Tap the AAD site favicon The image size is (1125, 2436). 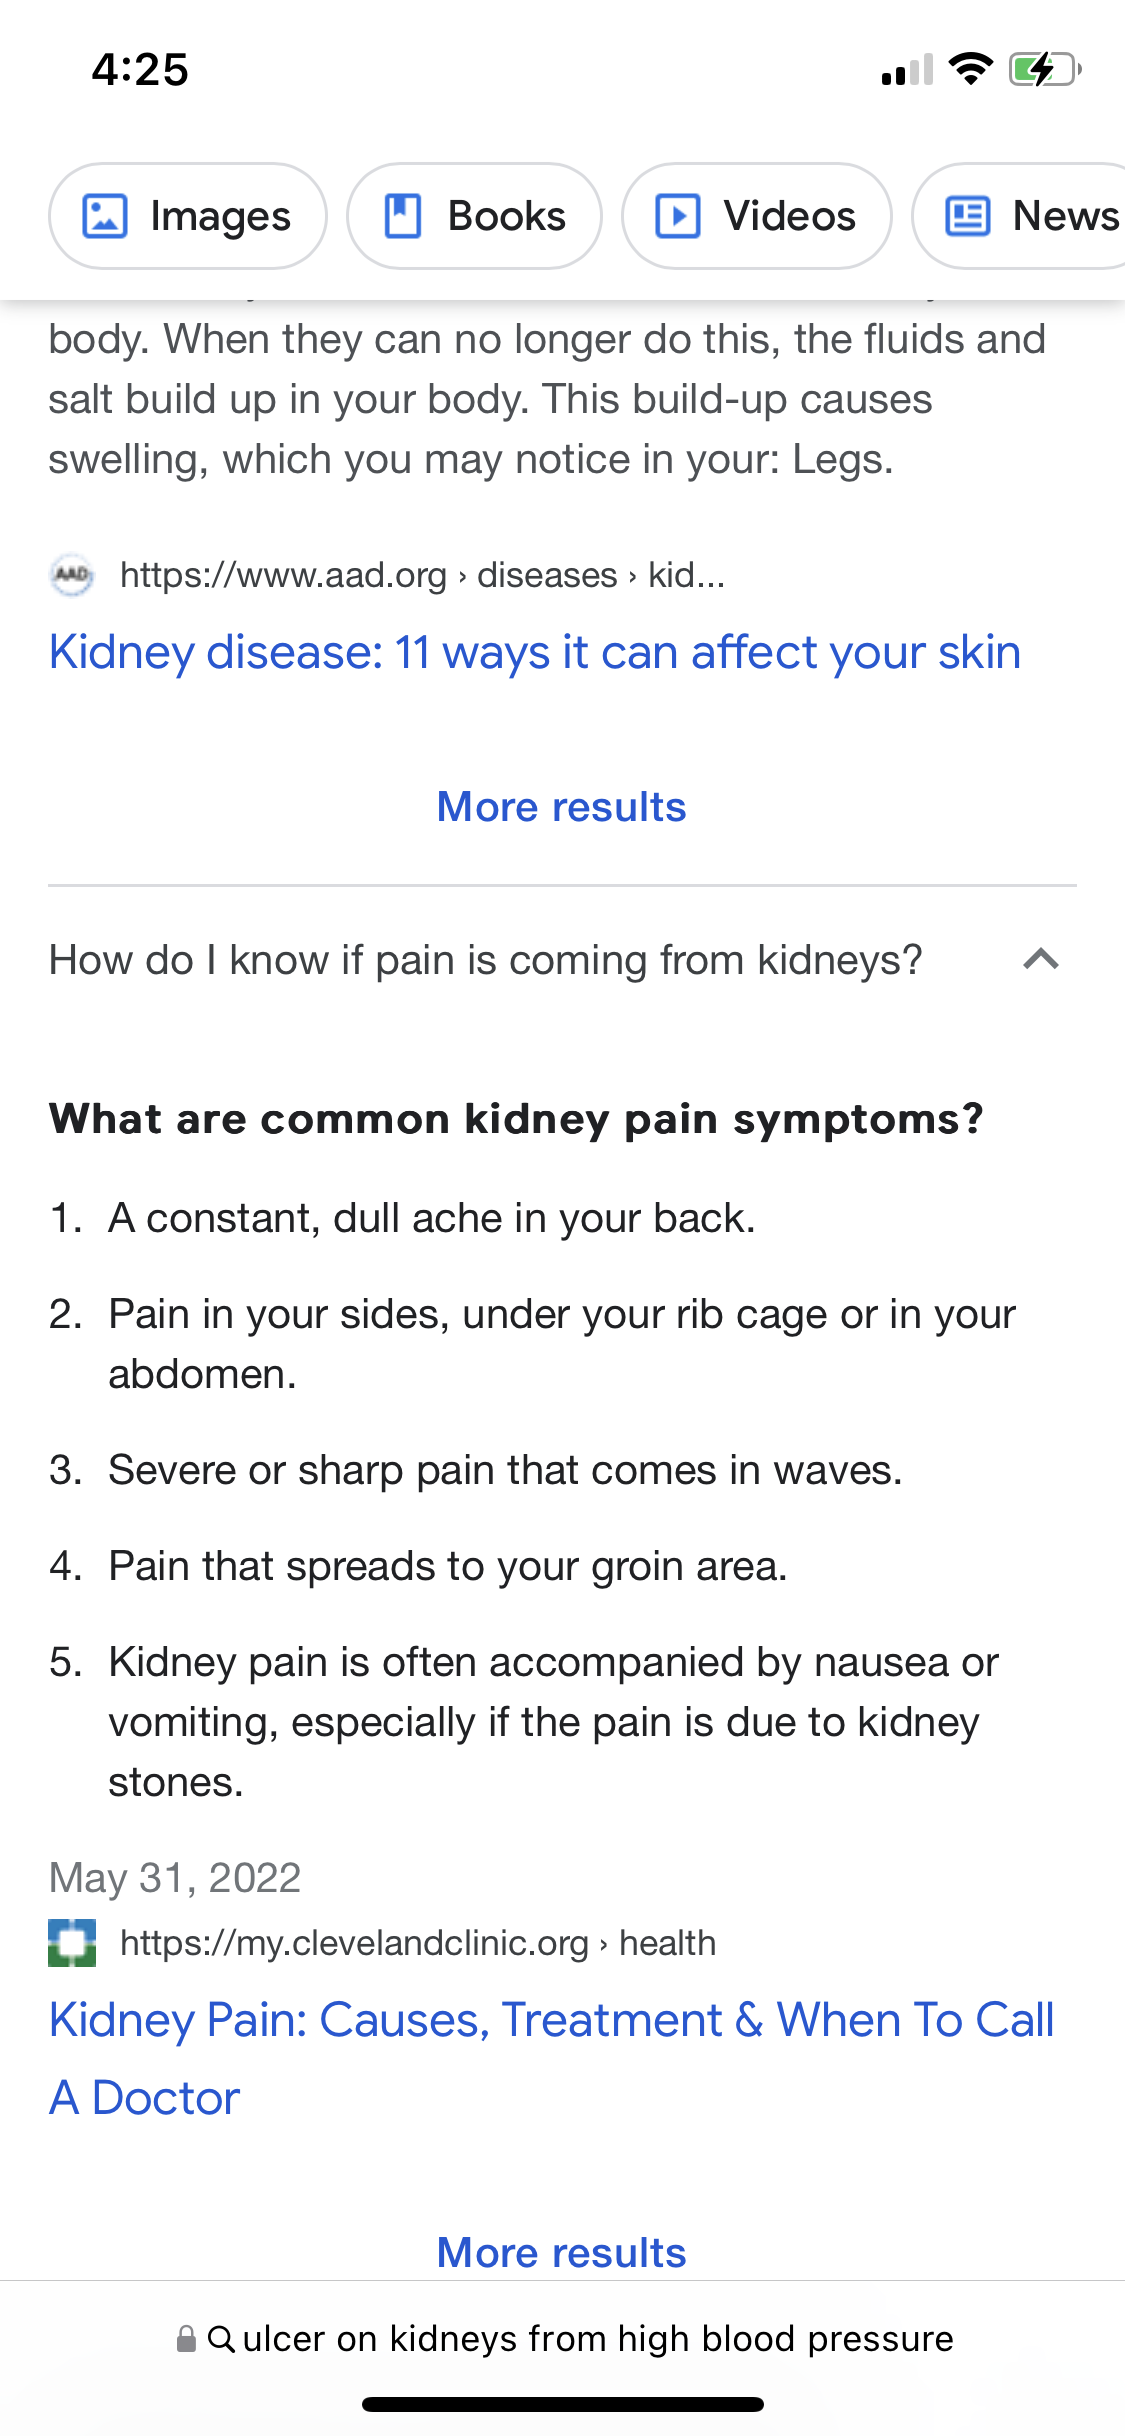point(72,575)
